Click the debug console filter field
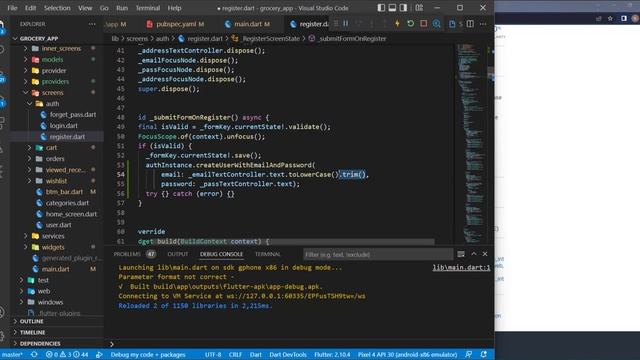The height and width of the screenshot is (360, 640). point(378,254)
